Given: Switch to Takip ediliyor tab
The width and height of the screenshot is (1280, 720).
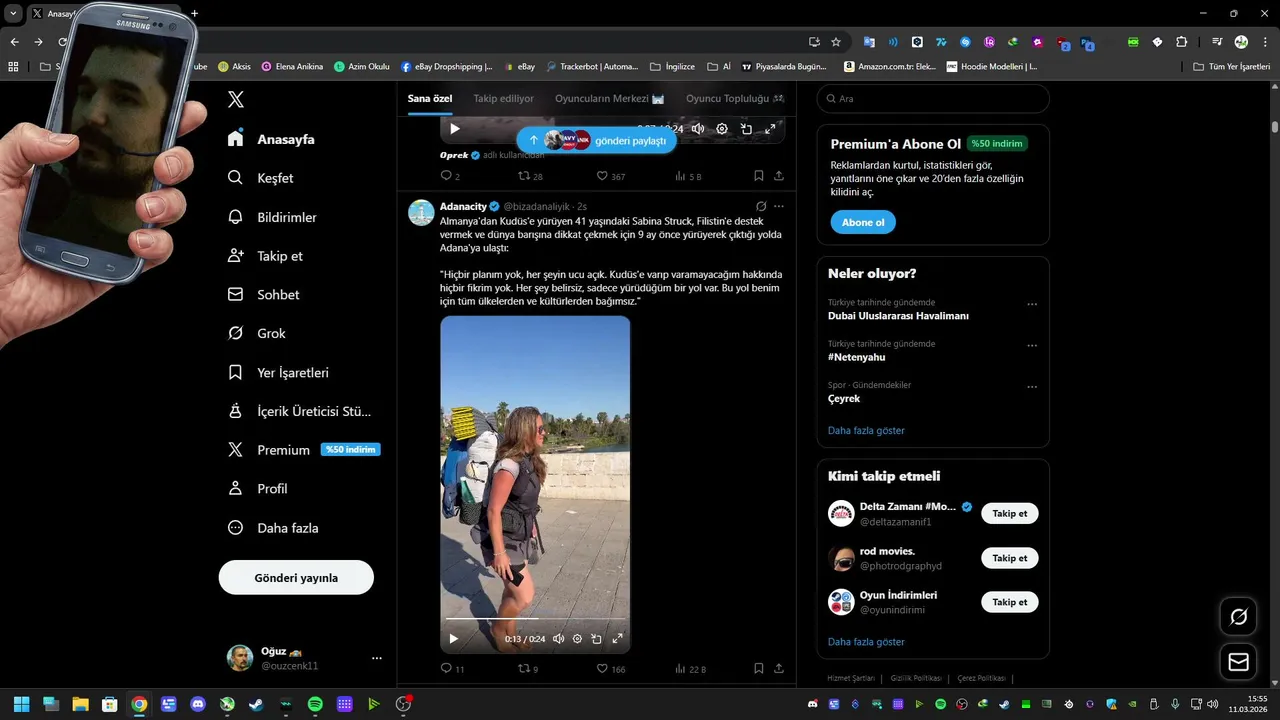Looking at the screenshot, I should [x=503, y=99].
